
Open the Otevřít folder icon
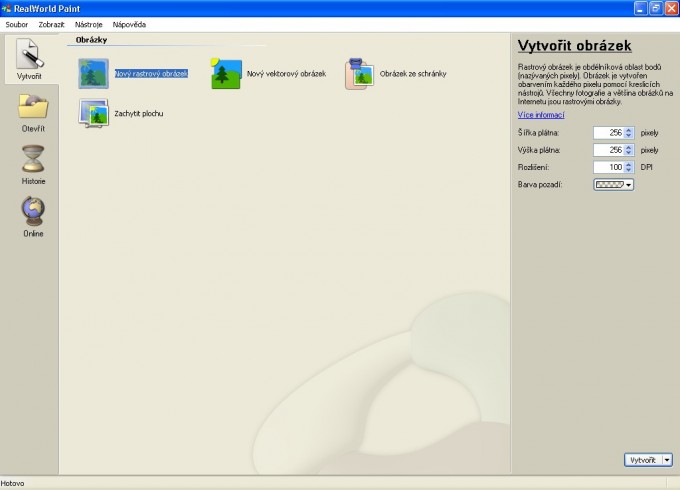pyautogui.click(x=33, y=106)
